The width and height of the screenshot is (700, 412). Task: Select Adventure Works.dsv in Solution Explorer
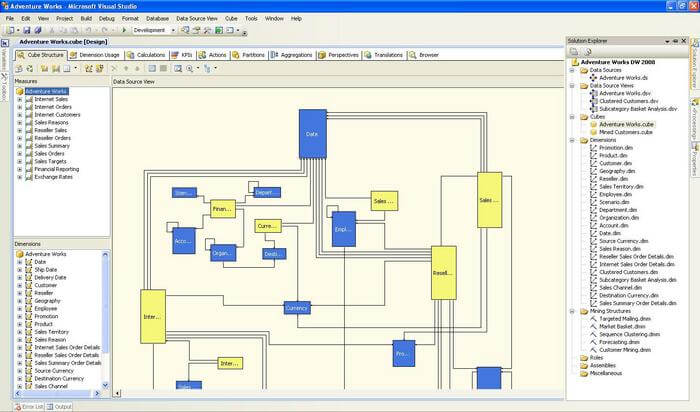[x=625, y=93]
